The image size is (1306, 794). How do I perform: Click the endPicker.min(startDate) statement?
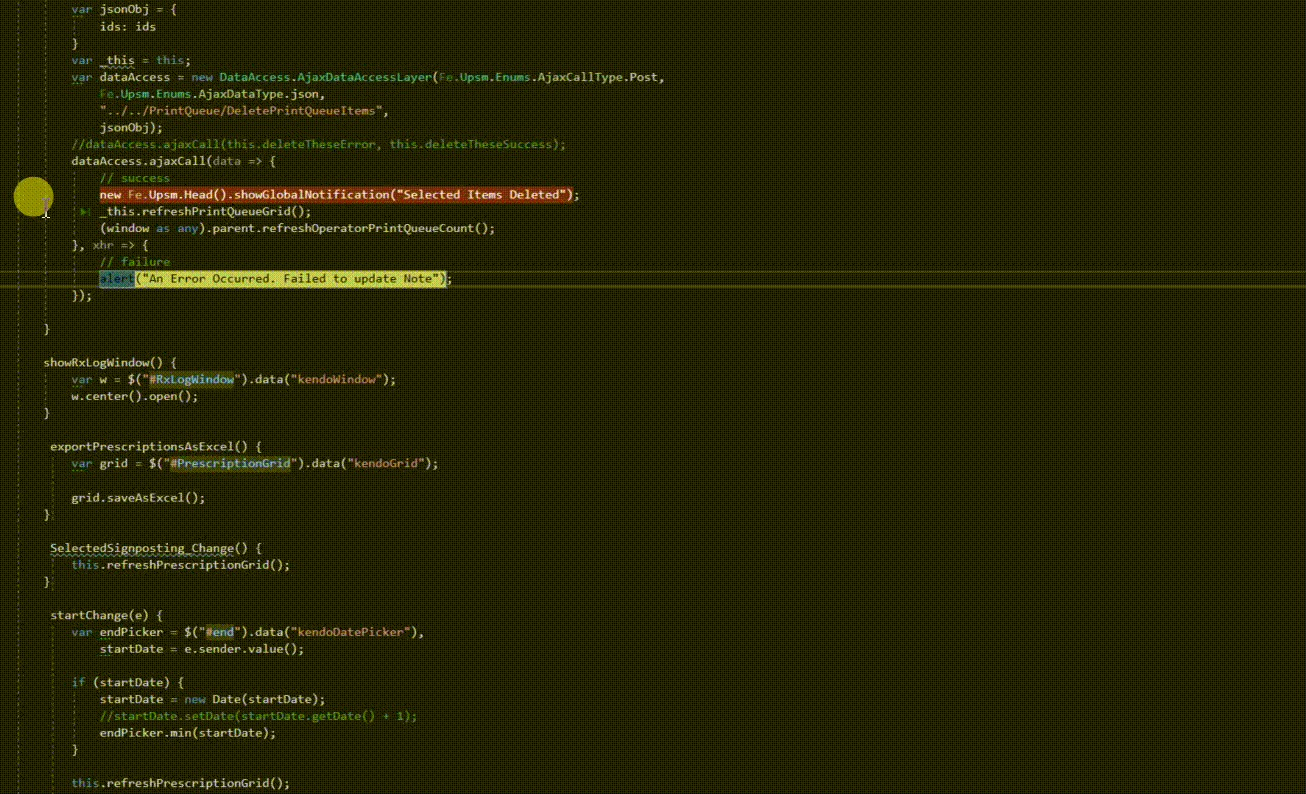point(185,732)
